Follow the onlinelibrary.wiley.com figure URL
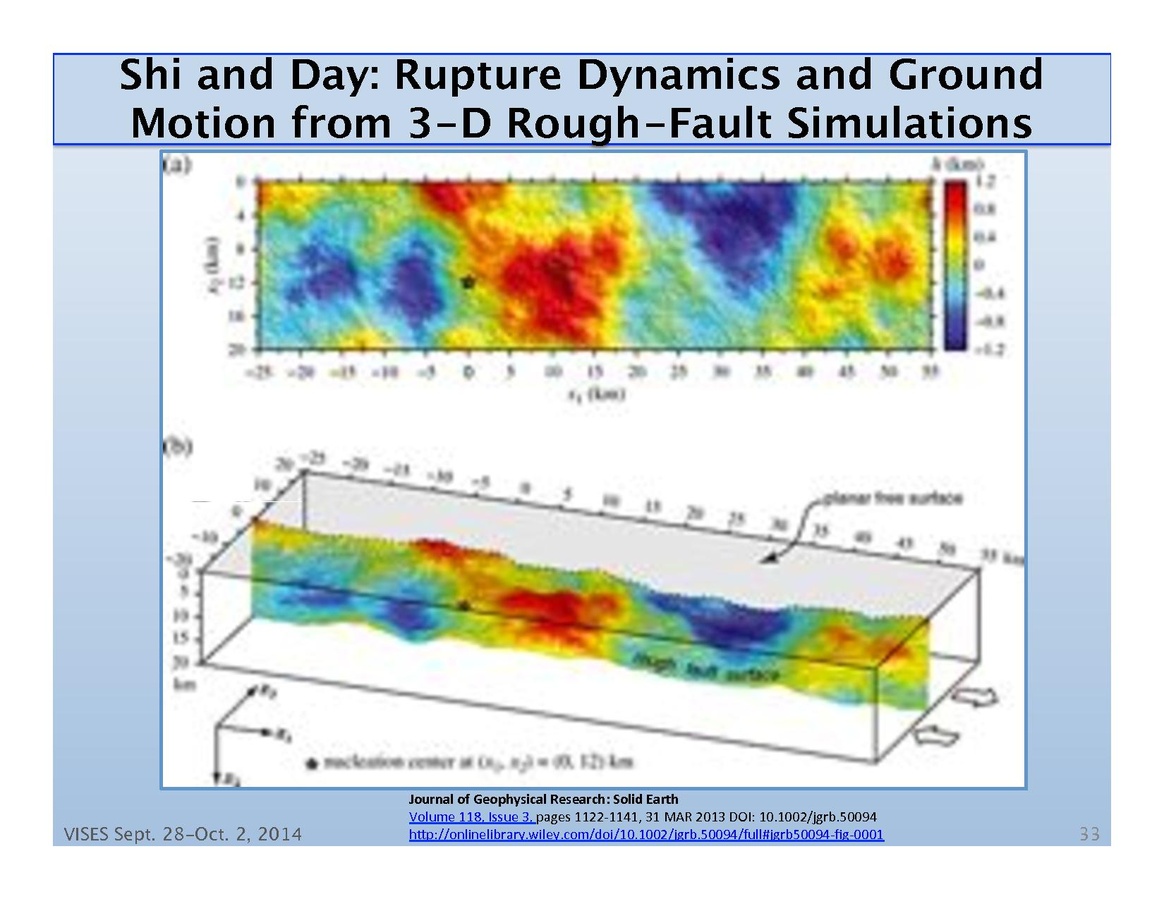 point(646,834)
